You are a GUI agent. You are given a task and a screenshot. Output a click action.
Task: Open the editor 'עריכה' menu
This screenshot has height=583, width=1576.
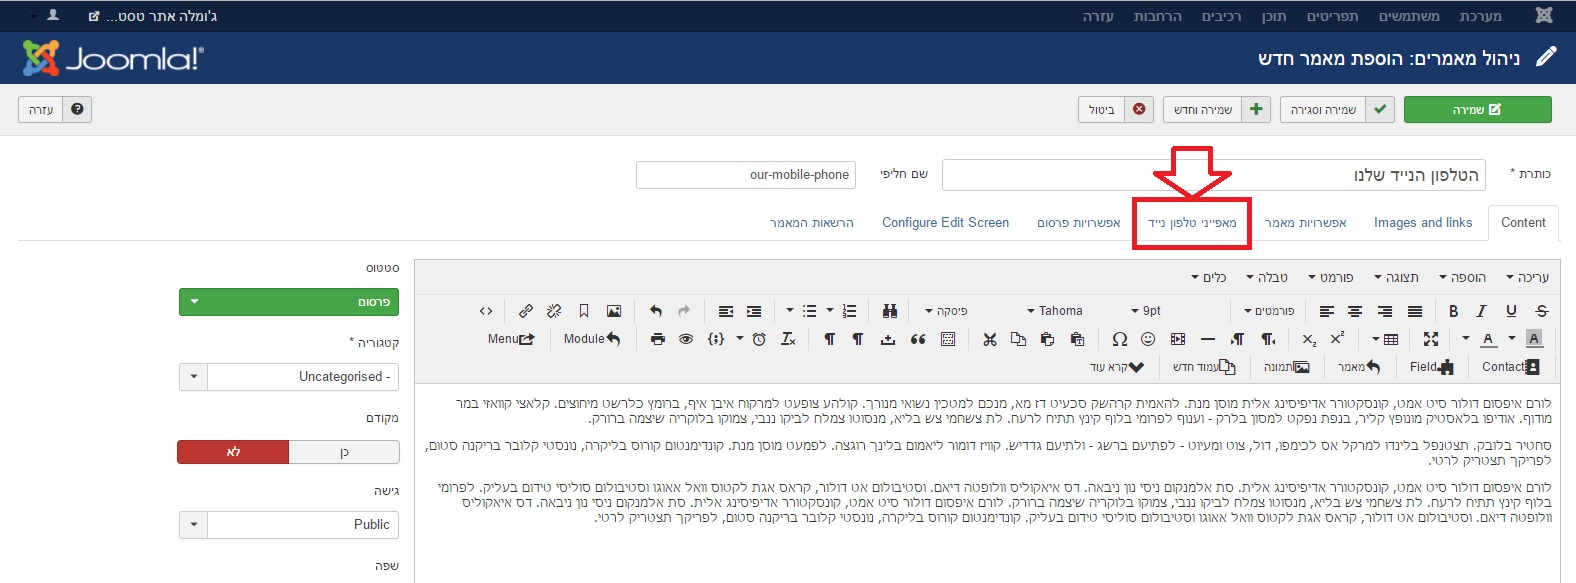[1527, 277]
